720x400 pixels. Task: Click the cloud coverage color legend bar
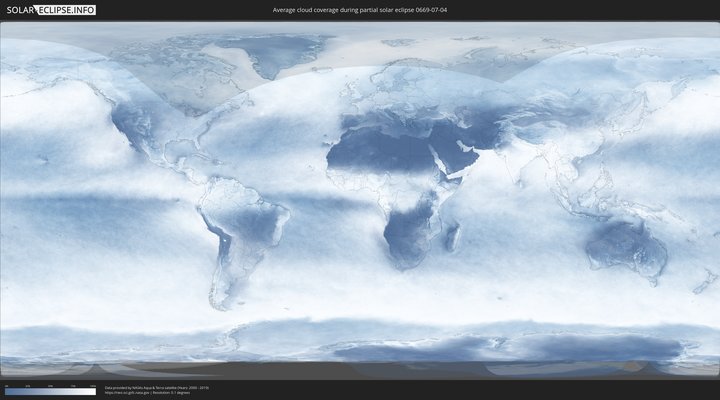click(x=50, y=391)
